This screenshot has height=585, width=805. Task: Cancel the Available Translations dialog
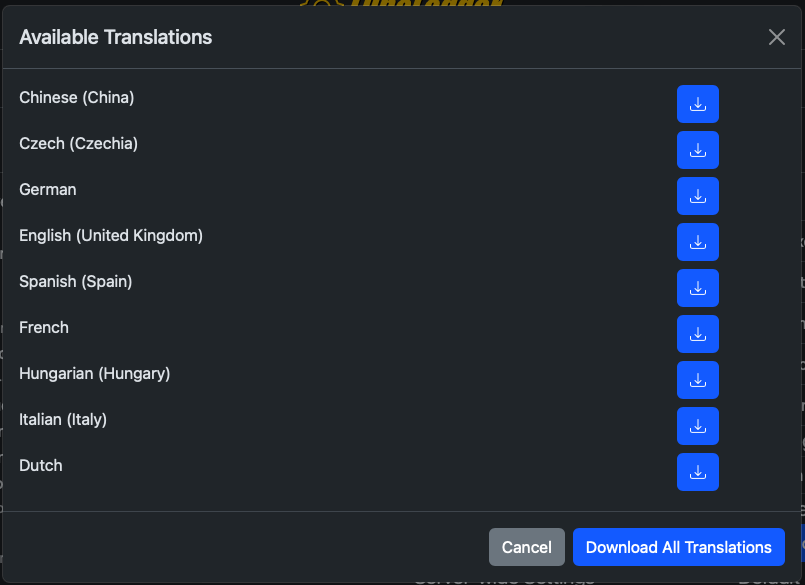[x=527, y=547]
